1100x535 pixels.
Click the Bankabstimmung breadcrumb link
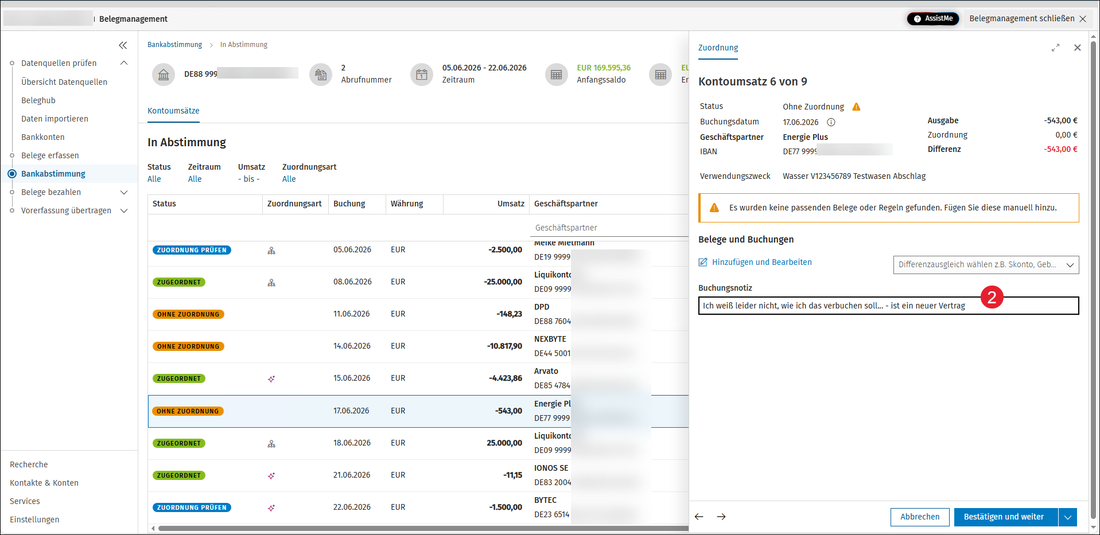pos(175,44)
